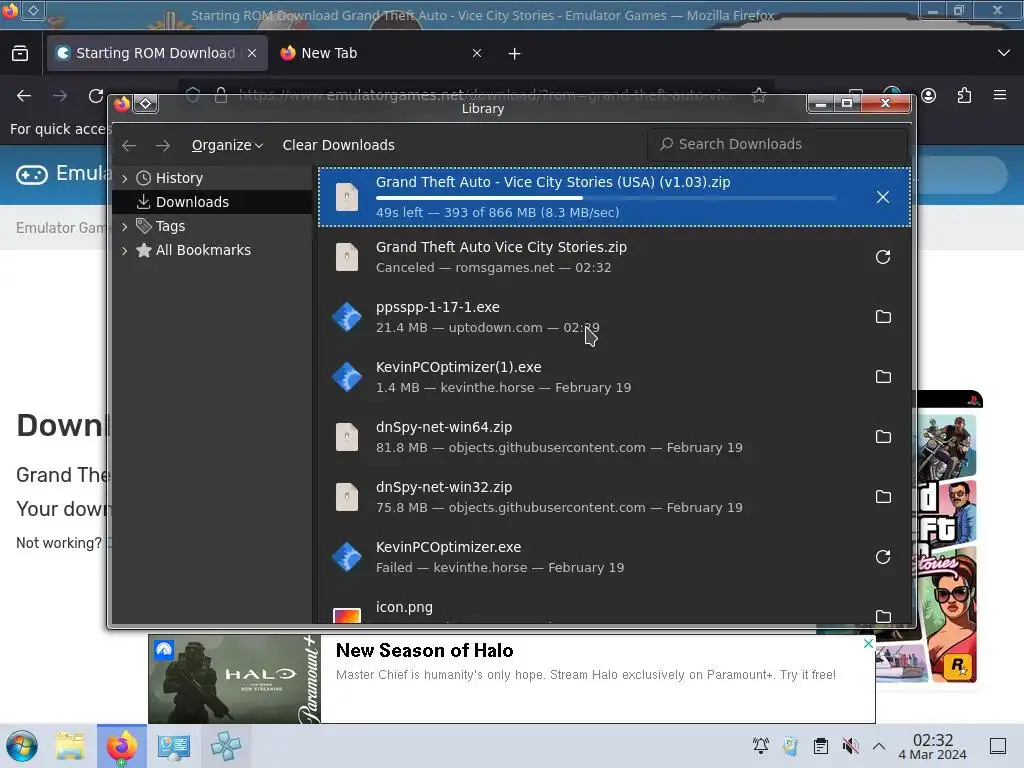Show hidden system tray icons chevron

(879, 746)
